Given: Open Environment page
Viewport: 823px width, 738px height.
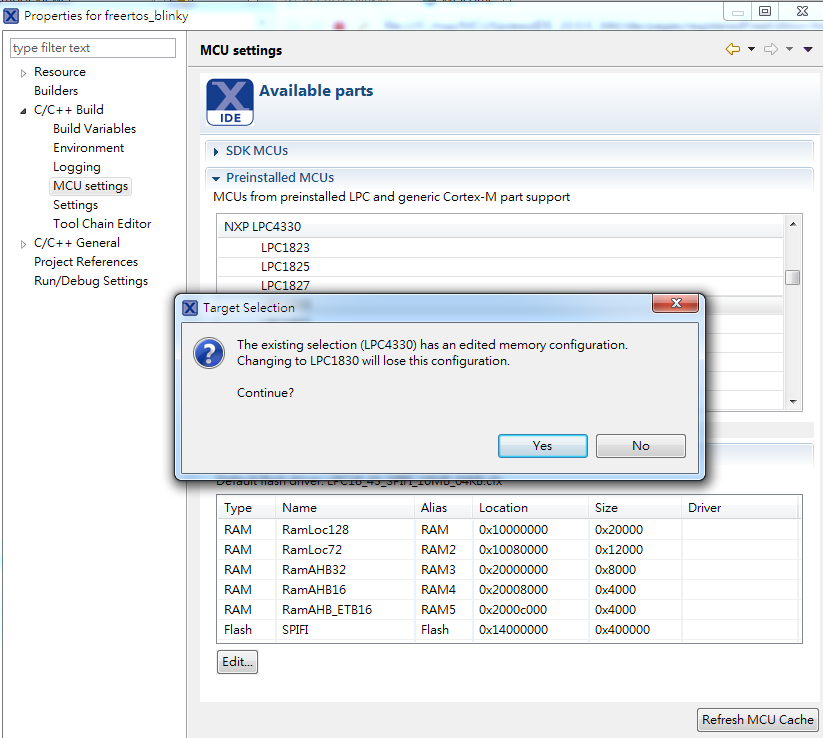Looking at the screenshot, I should pos(89,148).
